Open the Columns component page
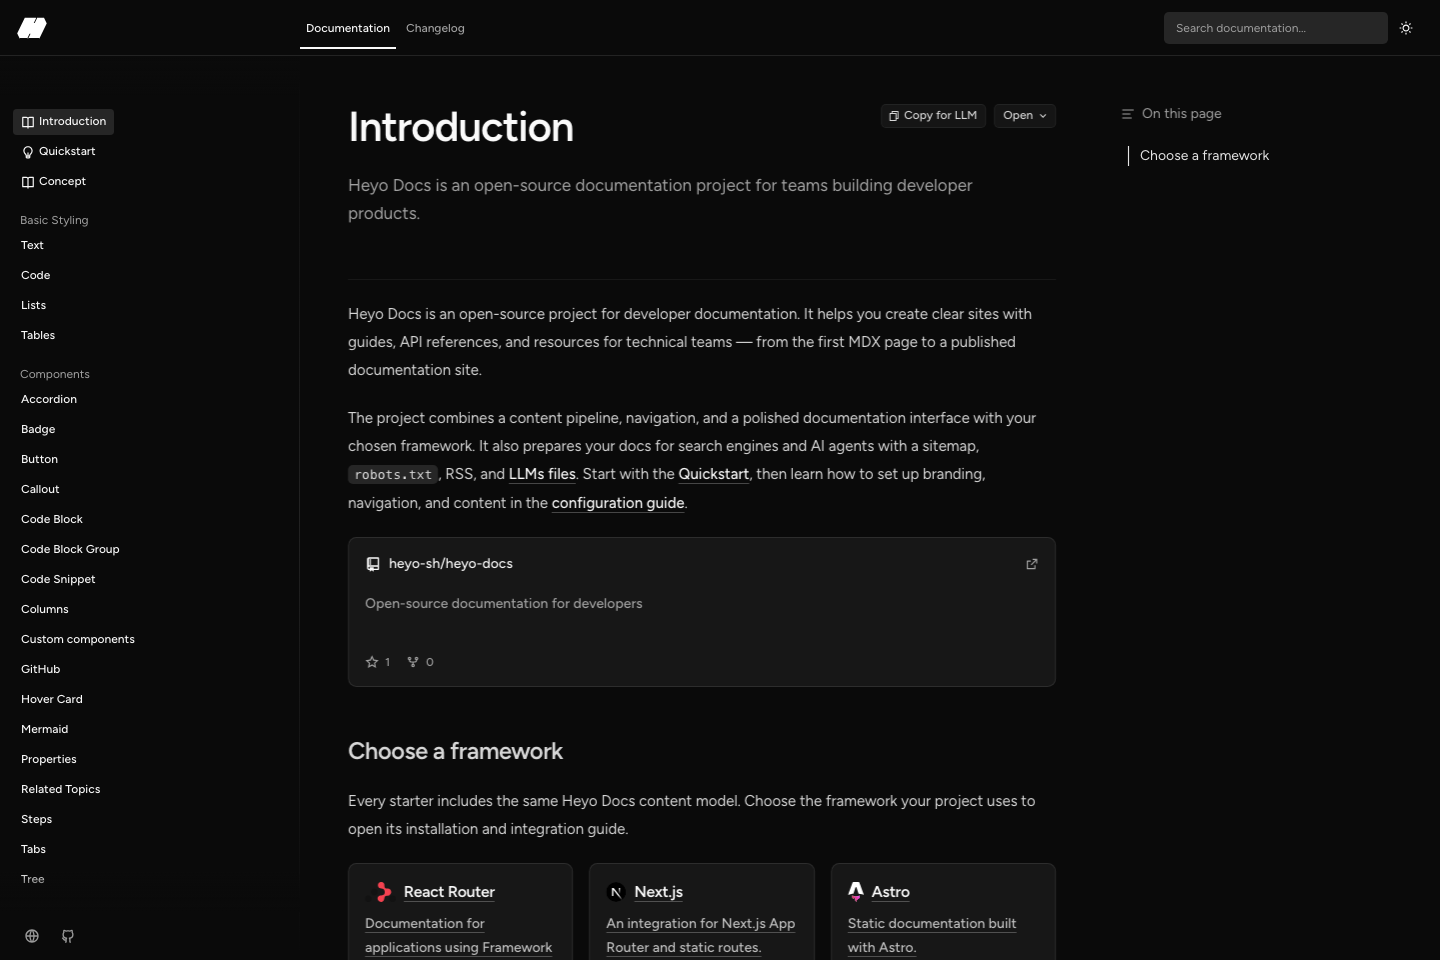This screenshot has height=960, width=1440. 45,610
